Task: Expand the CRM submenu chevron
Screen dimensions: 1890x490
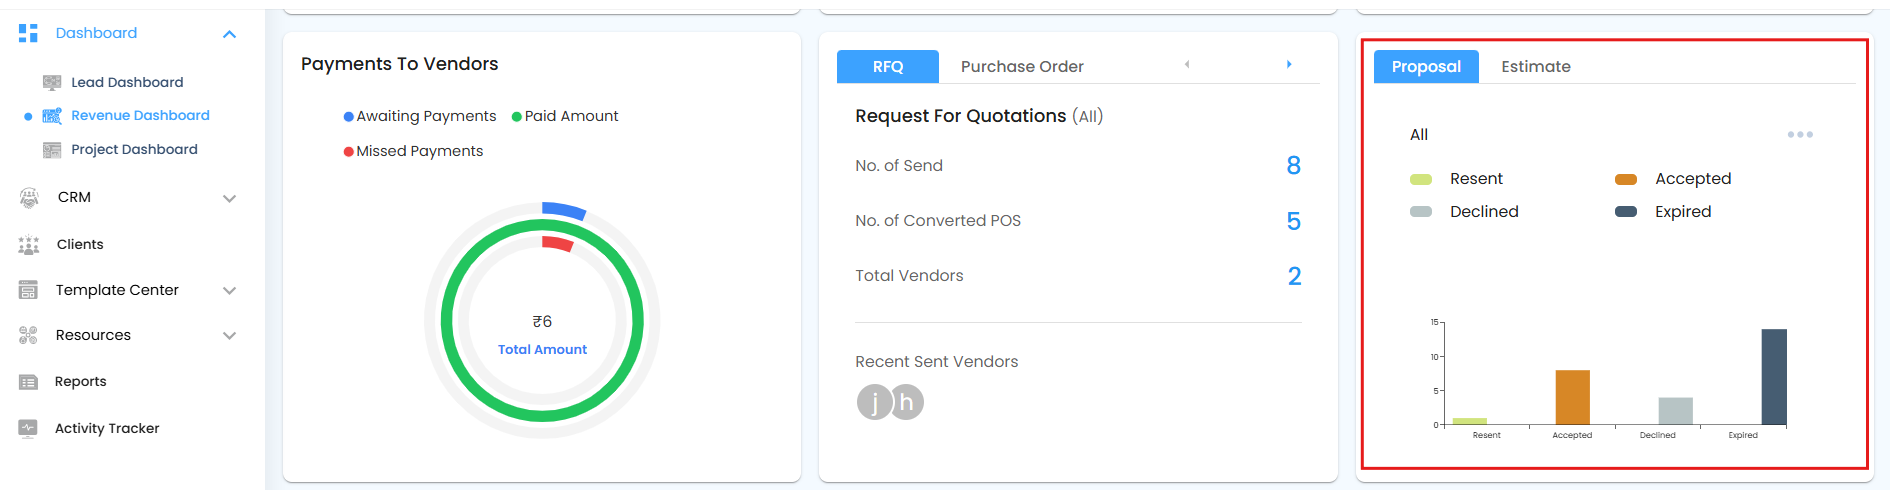Action: pyautogui.click(x=229, y=198)
